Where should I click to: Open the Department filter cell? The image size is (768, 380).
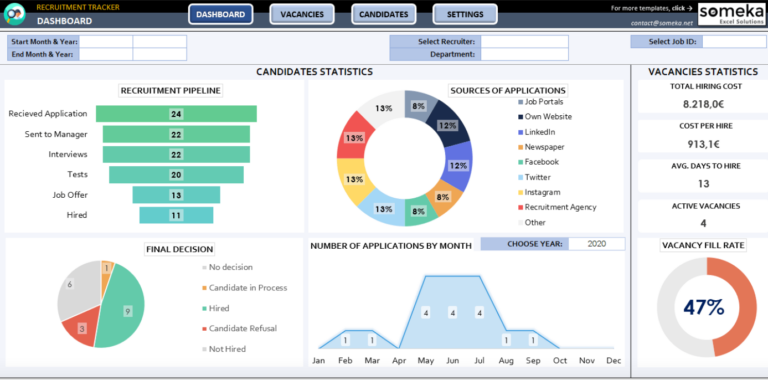click(x=525, y=54)
